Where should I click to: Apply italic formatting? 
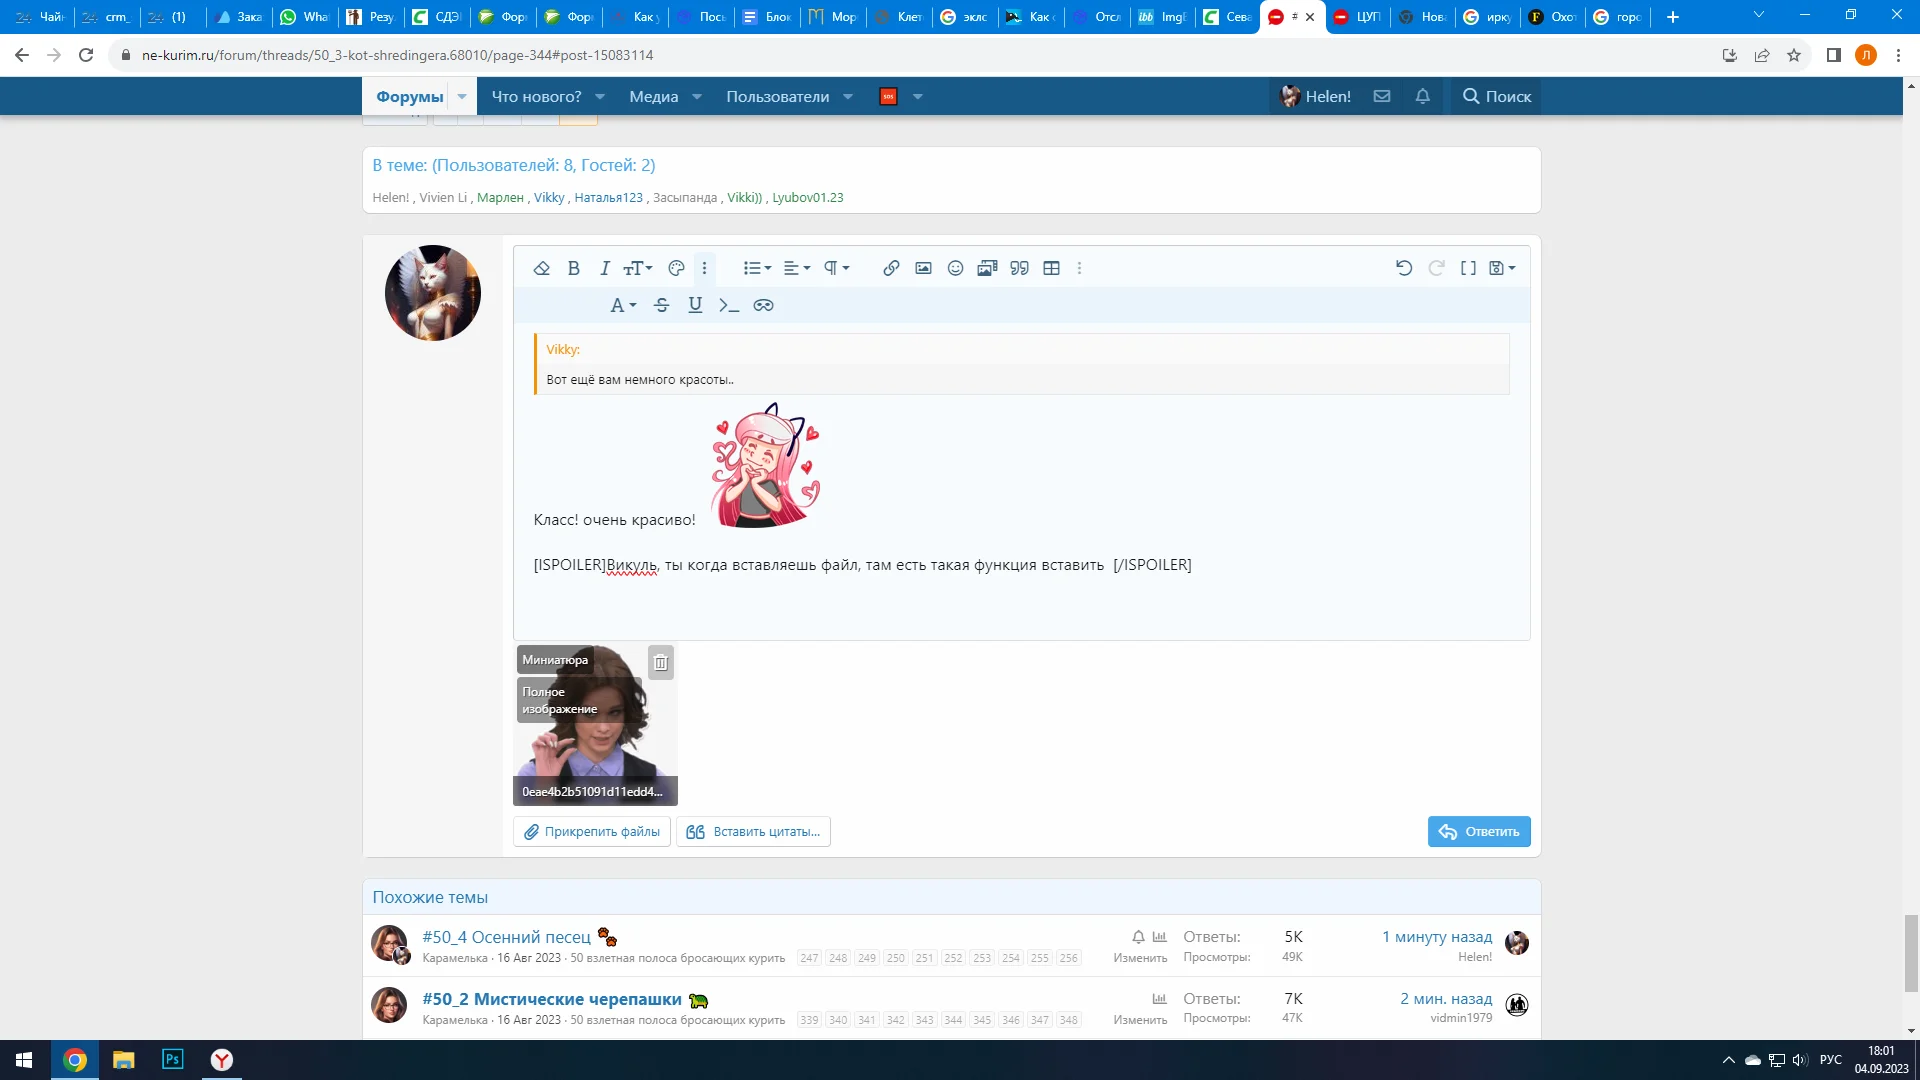pos(604,268)
